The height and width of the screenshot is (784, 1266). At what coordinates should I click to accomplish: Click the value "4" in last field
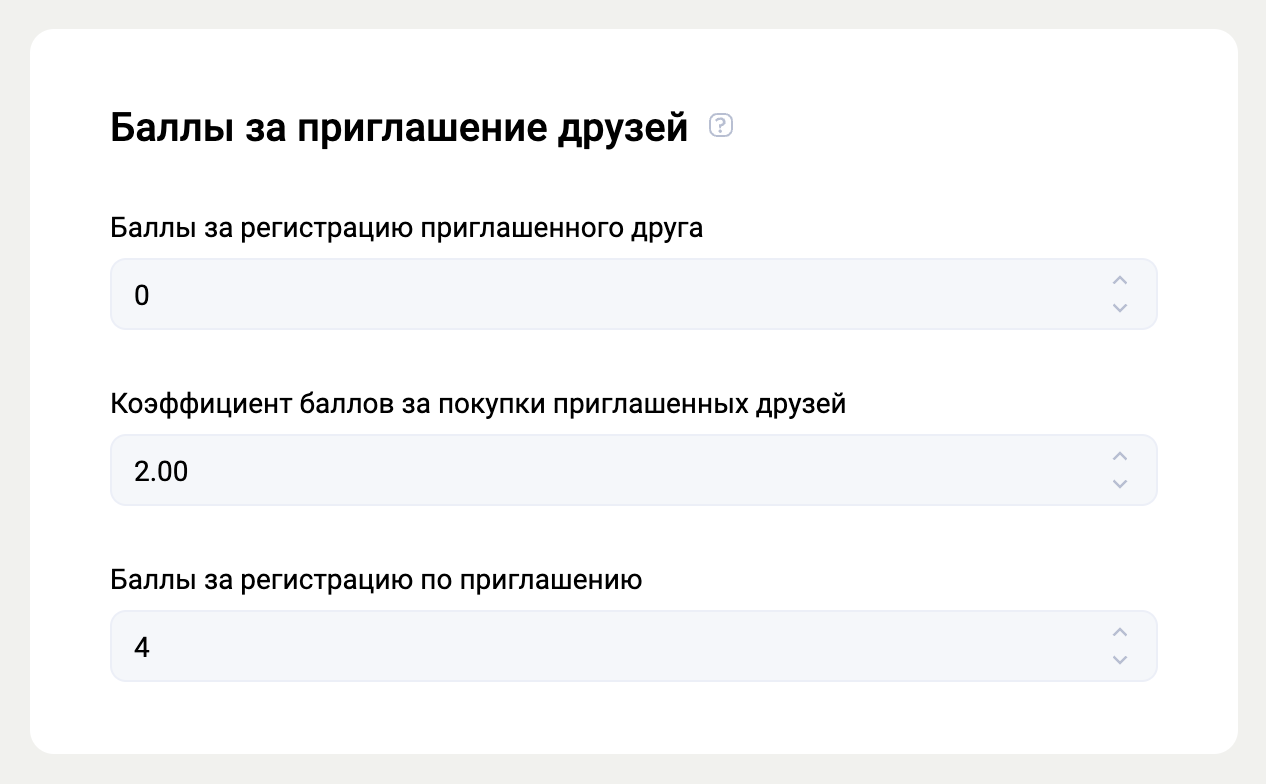pos(141,647)
